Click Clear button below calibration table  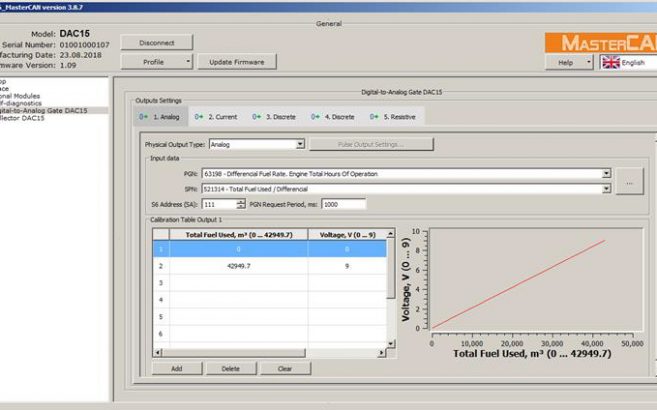pyautogui.click(x=285, y=369)
